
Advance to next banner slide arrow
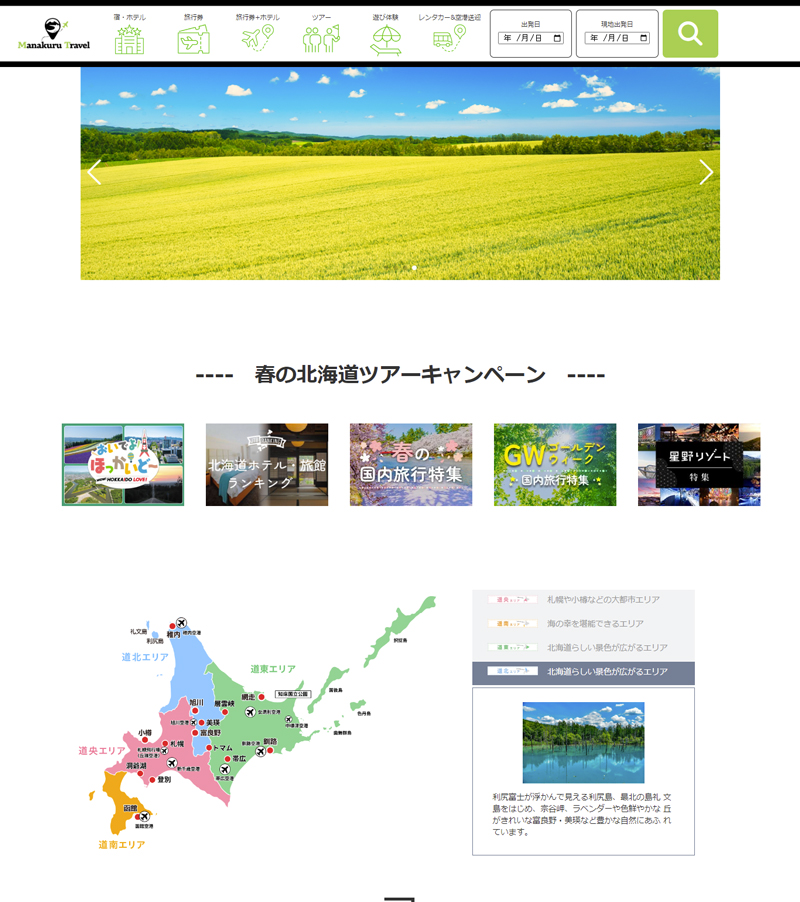click(x=706, y=172)
